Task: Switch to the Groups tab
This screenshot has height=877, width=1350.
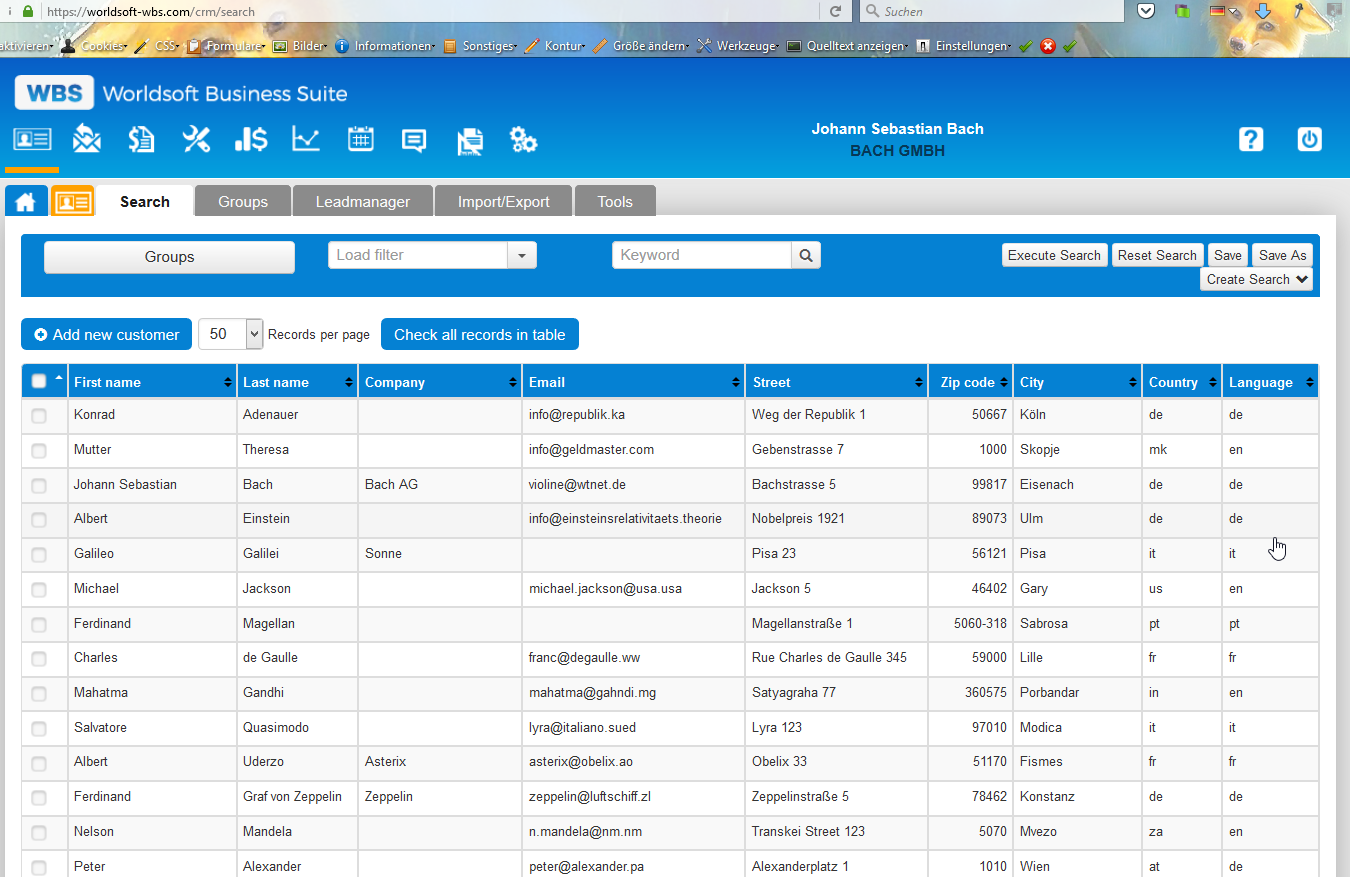Action: [243, 202]
